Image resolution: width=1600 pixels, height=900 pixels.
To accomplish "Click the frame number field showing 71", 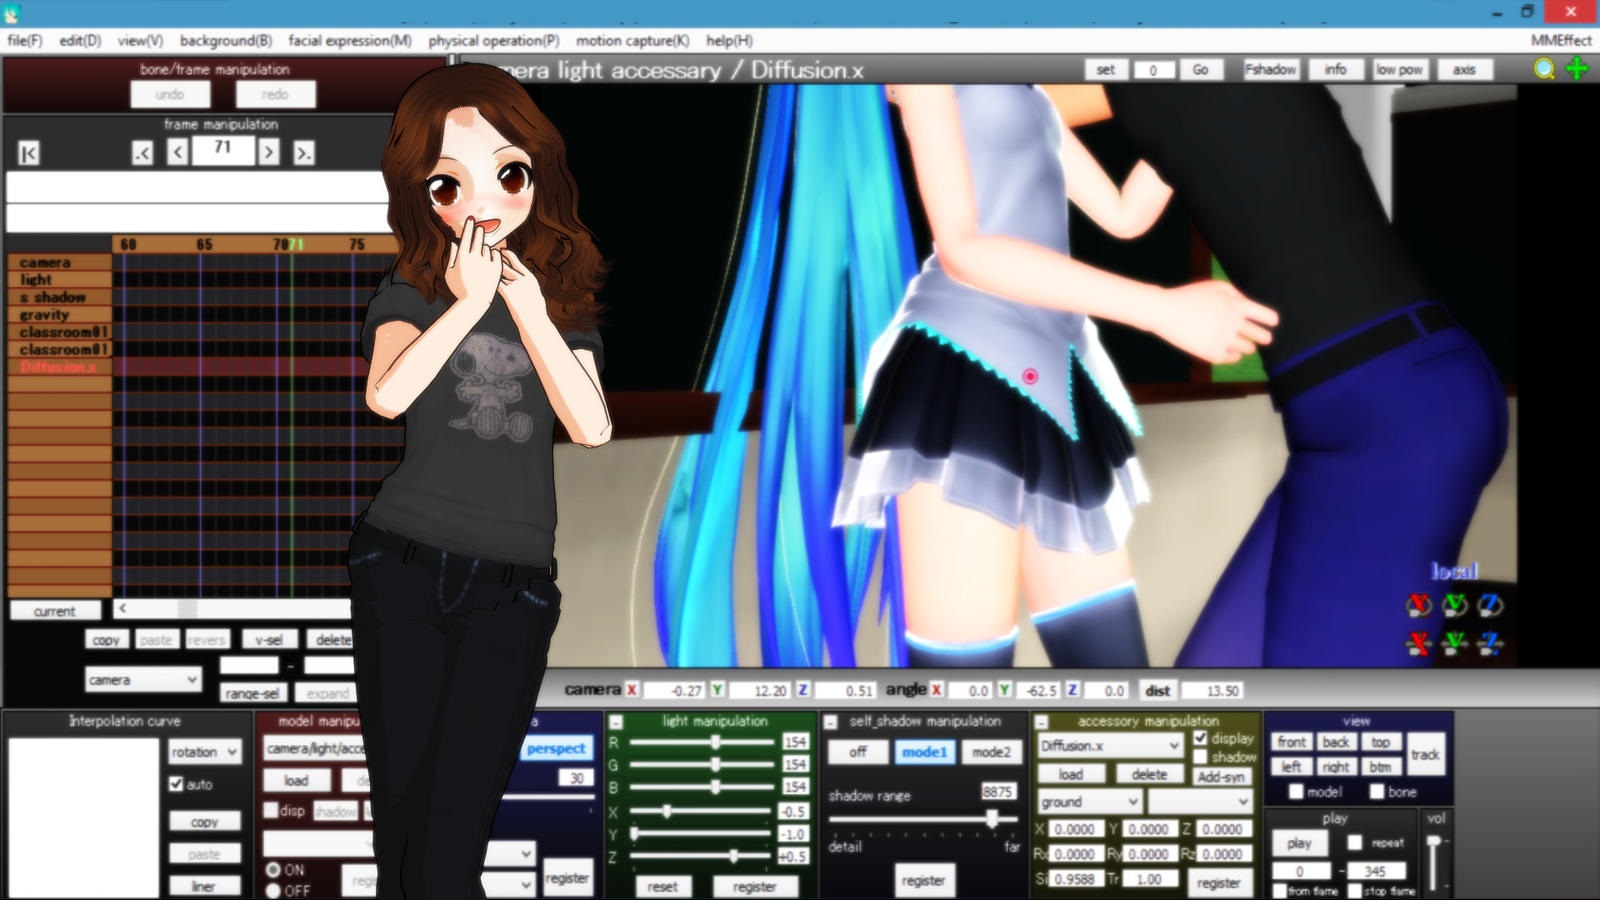I will 223,150.
